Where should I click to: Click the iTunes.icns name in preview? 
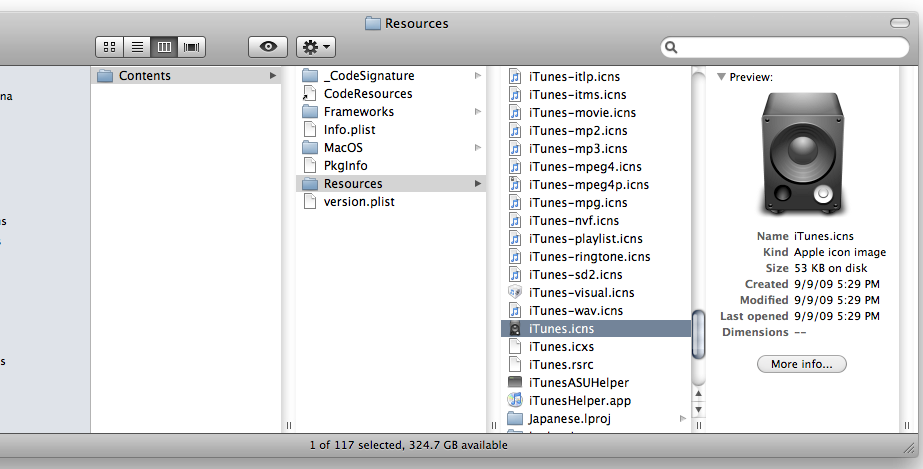click(x=824, y=236)
